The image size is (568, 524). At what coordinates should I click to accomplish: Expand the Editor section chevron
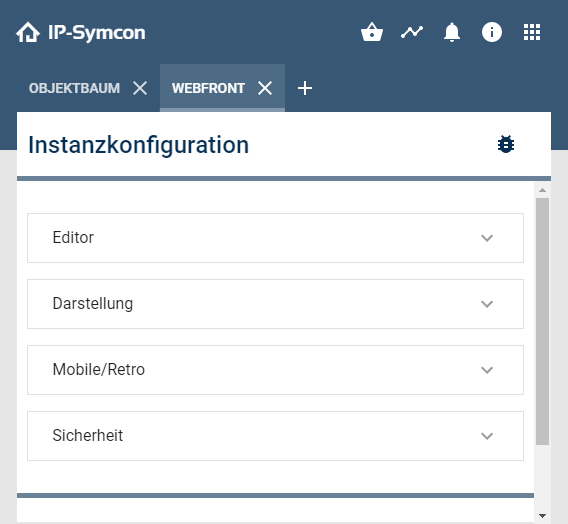click(x=487, y=238)
